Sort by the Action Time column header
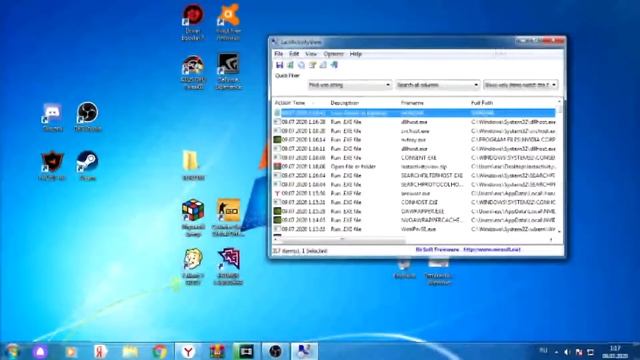640x360 pixels. pyautogui.click(x=300, y=103)
